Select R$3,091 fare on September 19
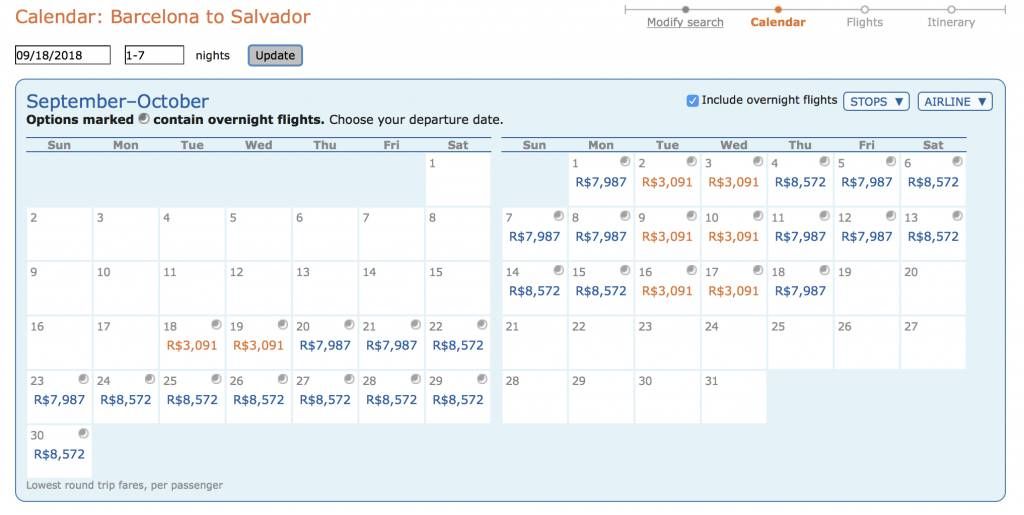 (258, 345)
